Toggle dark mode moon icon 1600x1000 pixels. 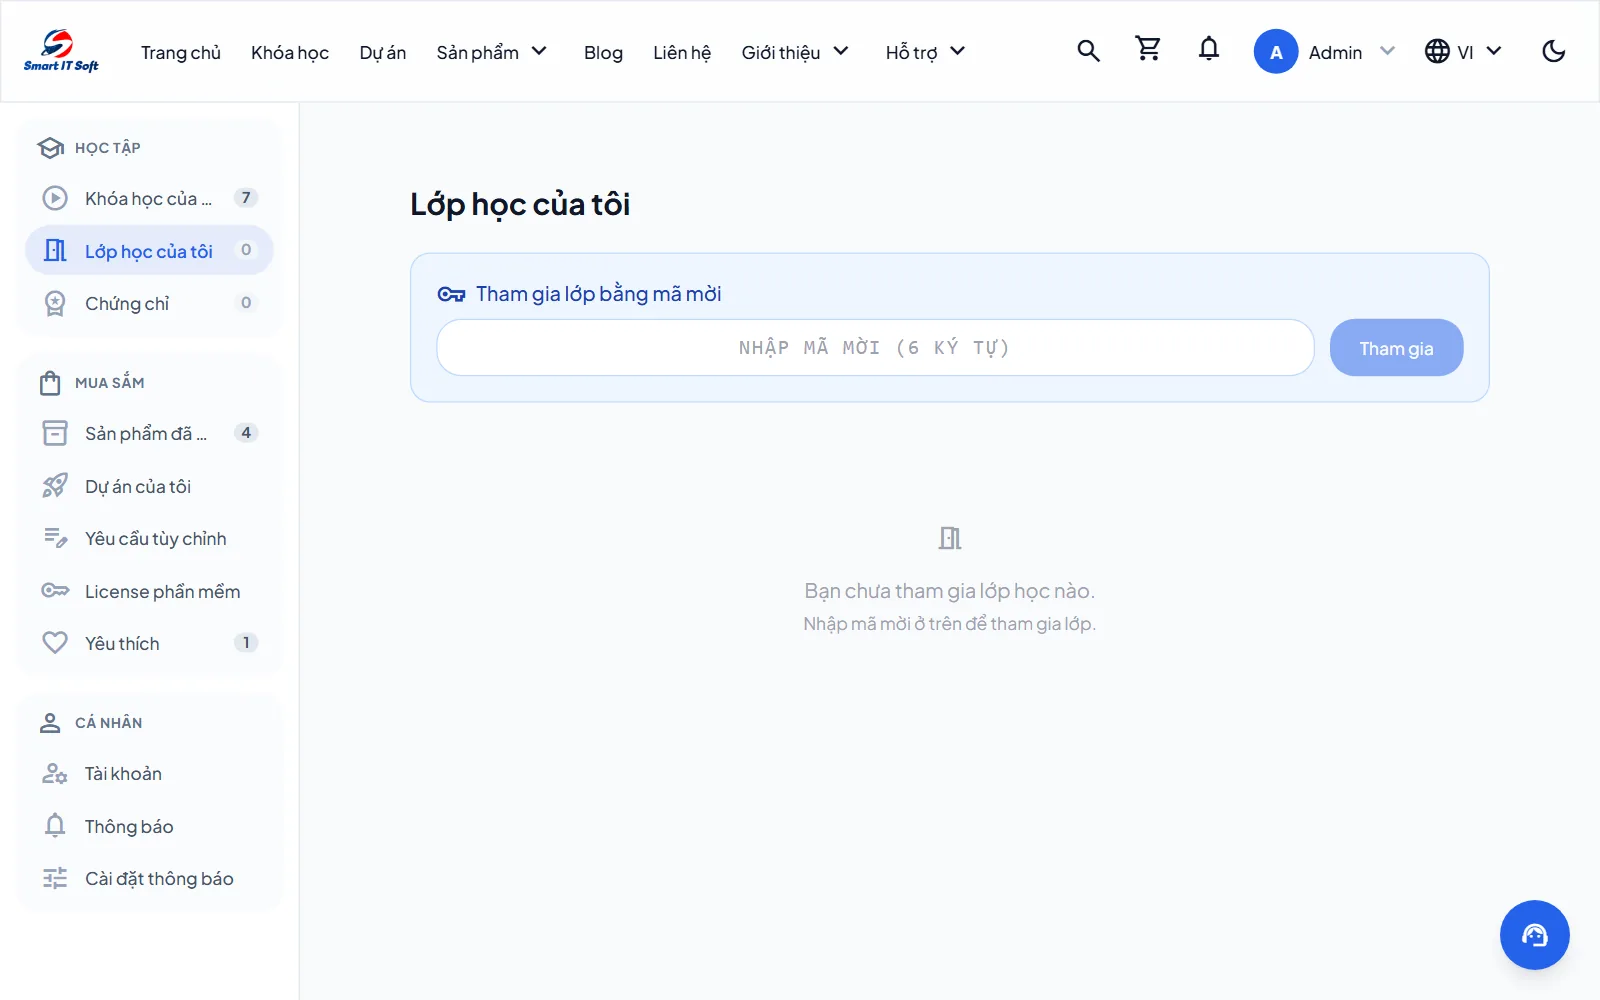[1553, 51]
